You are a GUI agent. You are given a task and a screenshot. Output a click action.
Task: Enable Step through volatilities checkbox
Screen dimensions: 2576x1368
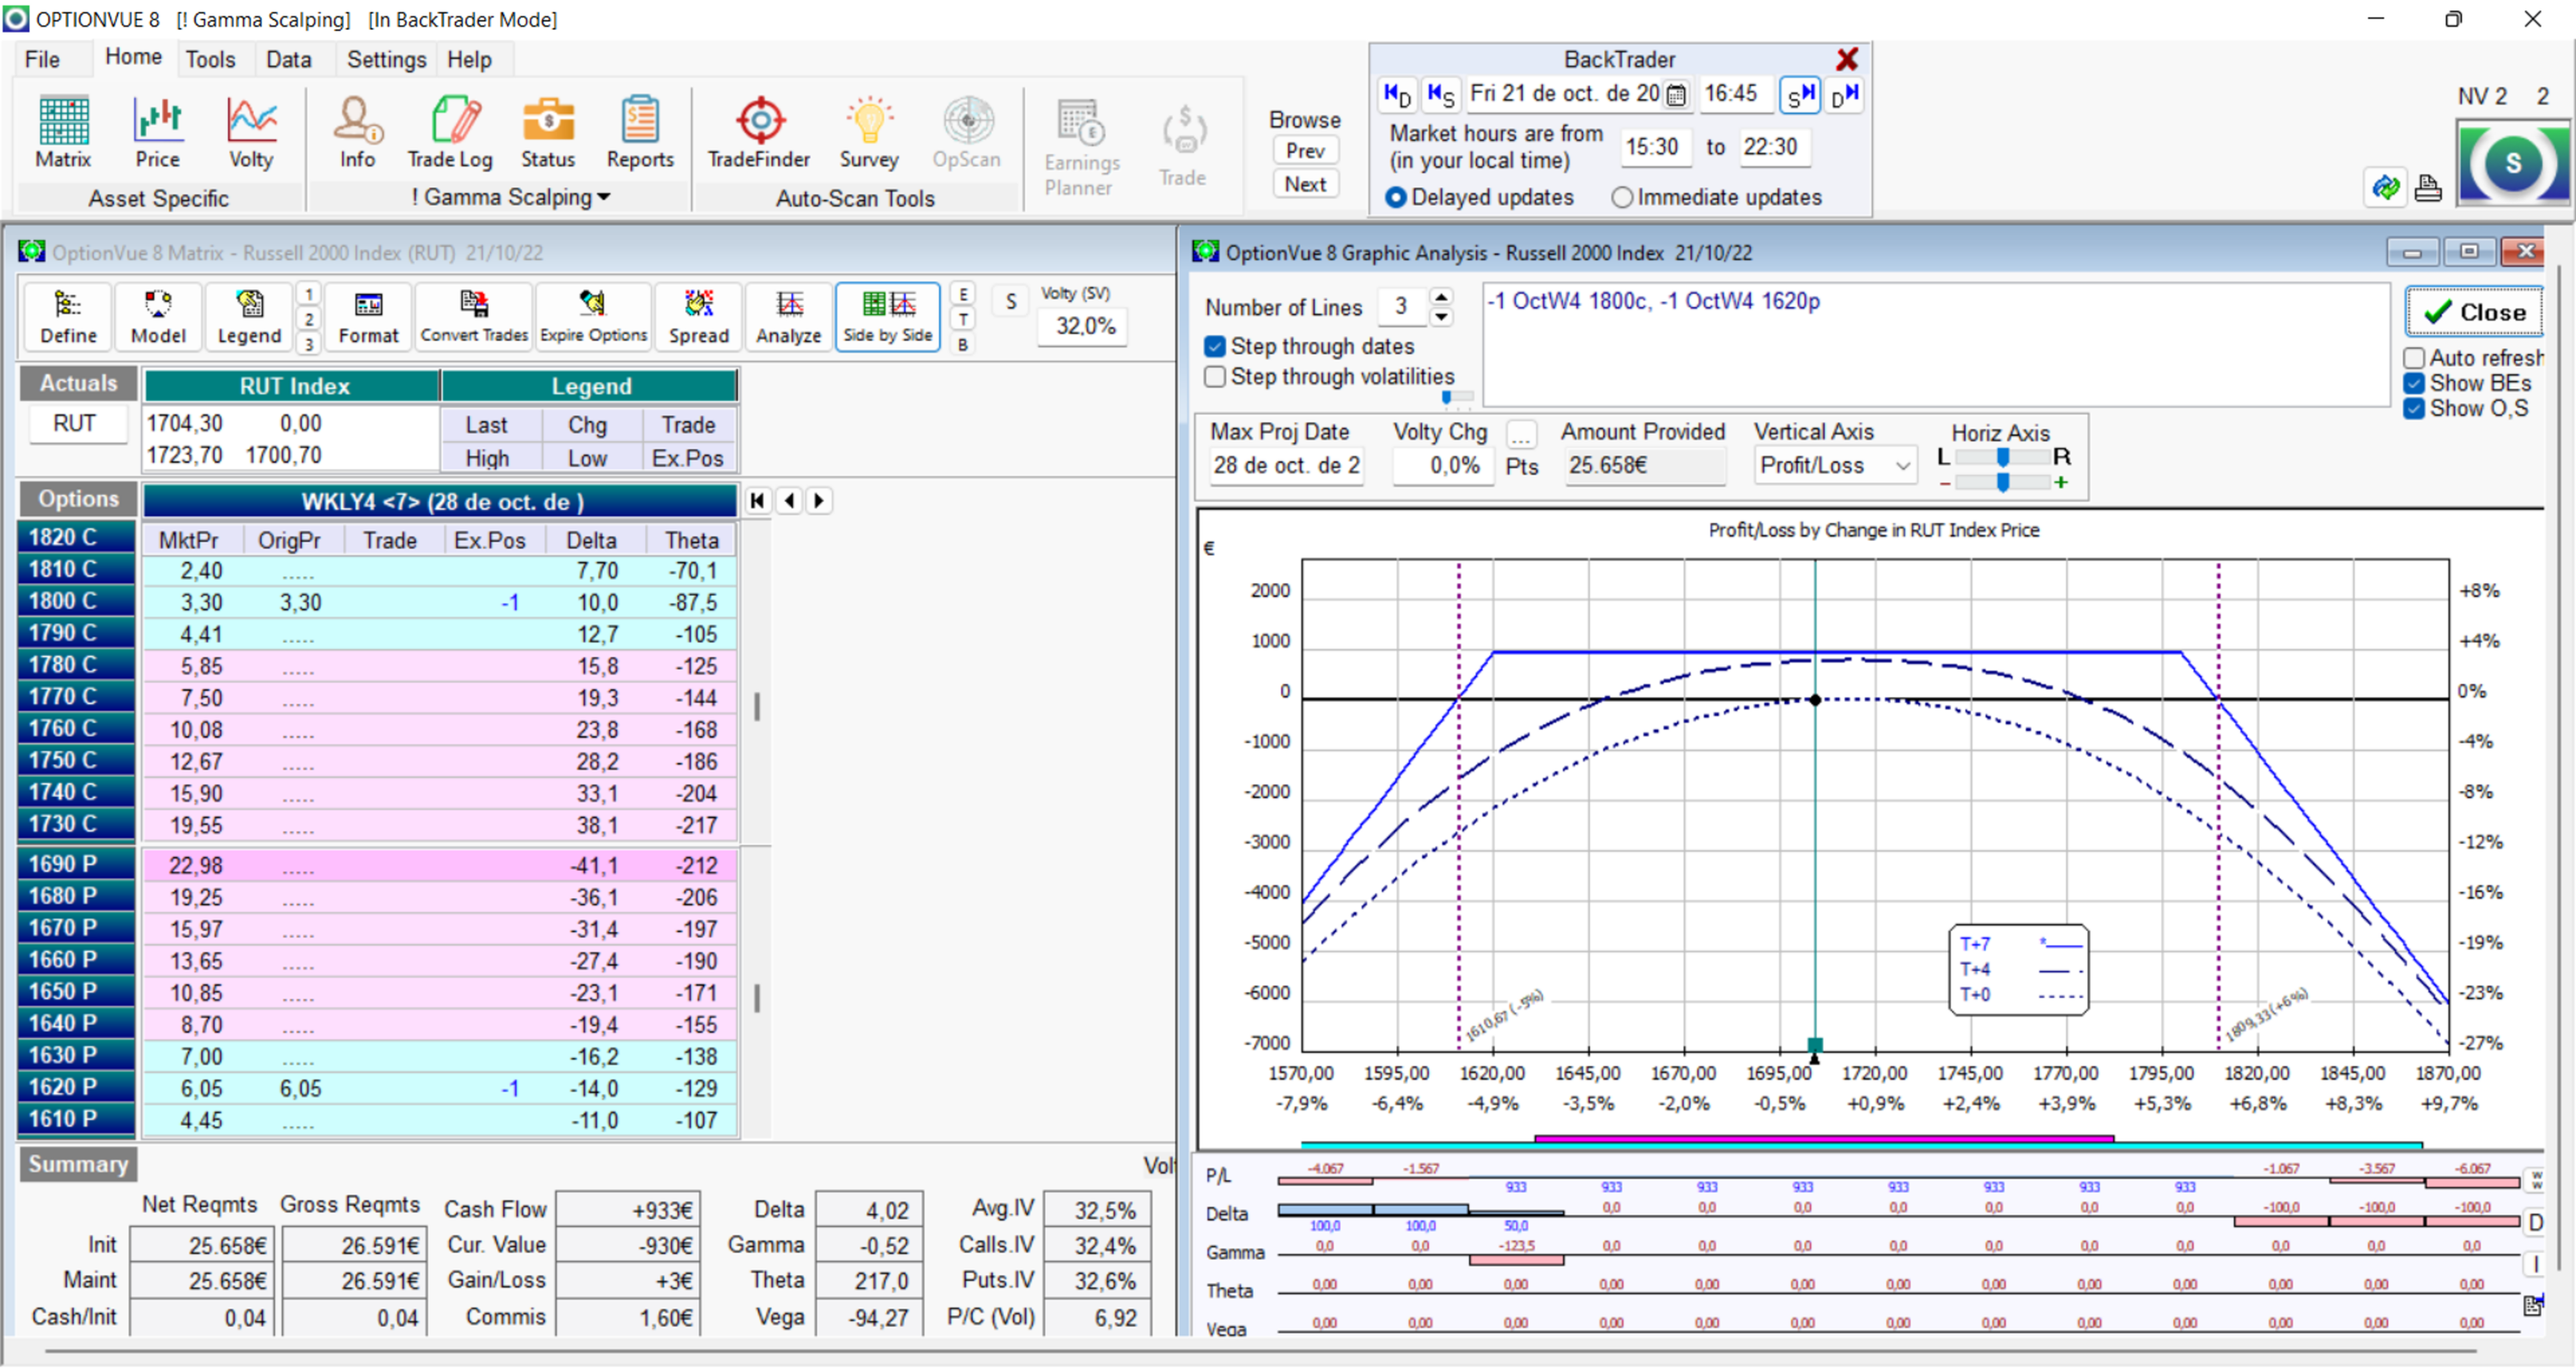coord(1215,377)
